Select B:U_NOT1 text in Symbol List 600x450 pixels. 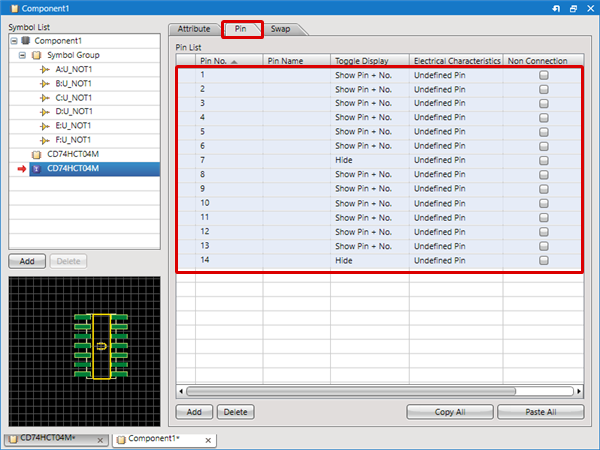coord(73,83)
